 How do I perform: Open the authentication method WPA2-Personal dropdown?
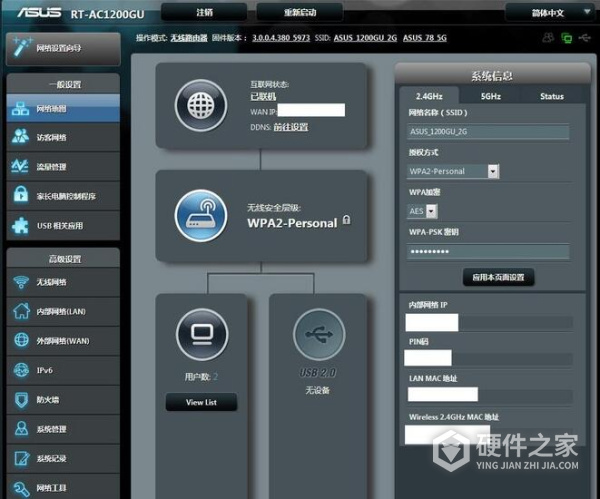pyautogui.click(x=453, y=171)
